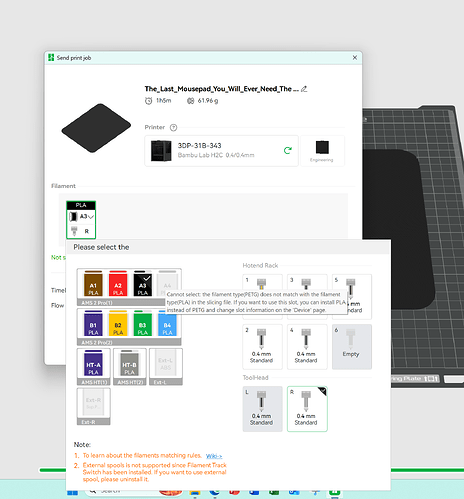This screenshot has width=464, height=499.
Task: Open the help icon next to the Printer label
Action: click(x=173, y=128)
